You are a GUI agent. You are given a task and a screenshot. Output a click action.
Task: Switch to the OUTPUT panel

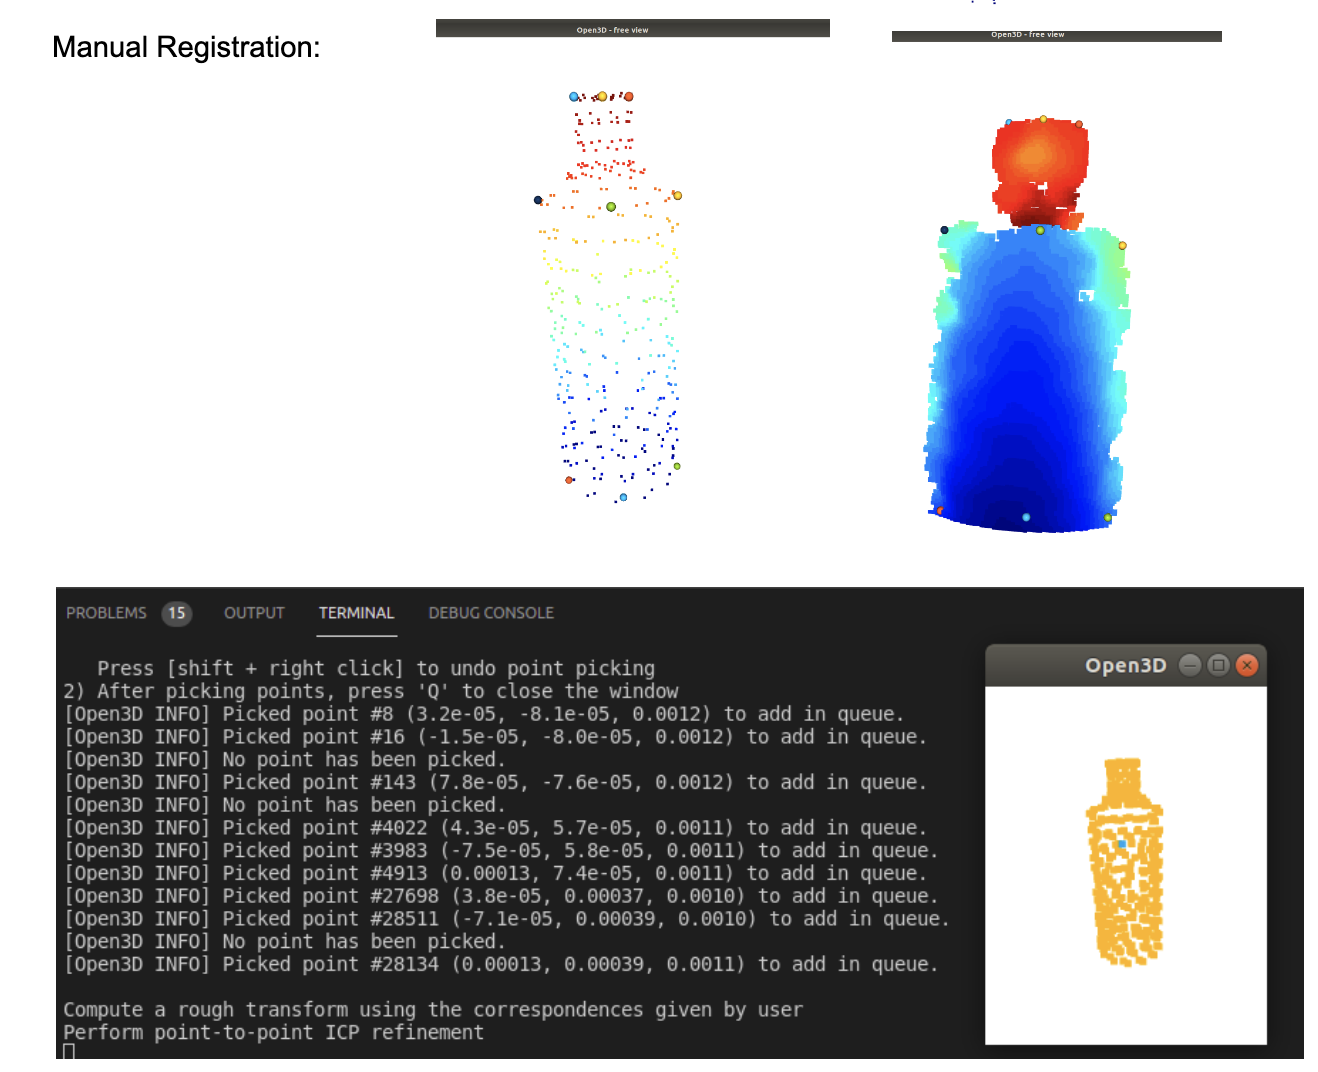pyautogui.click(x=253, y=613)
